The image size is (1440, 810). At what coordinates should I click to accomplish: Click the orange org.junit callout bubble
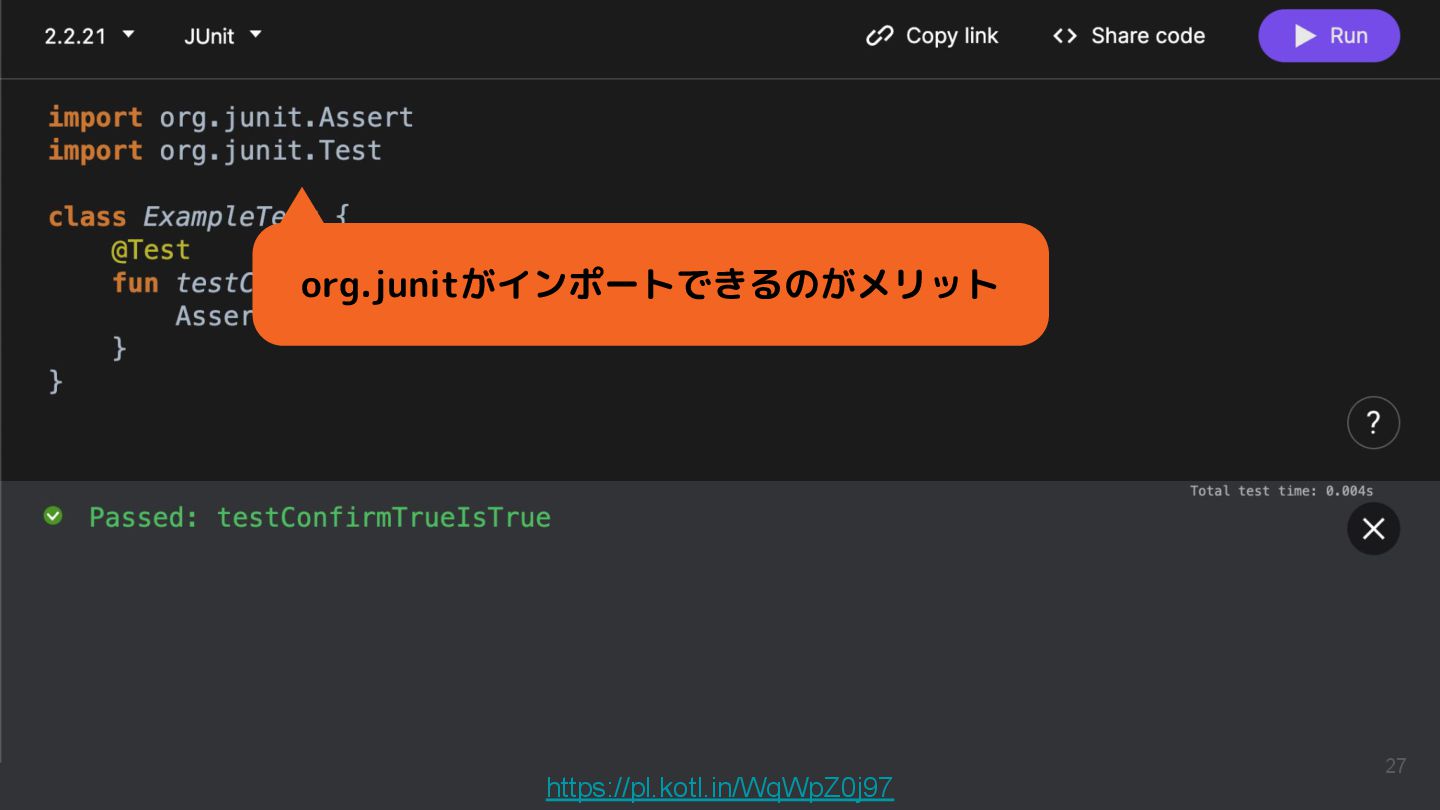(650, 285)
